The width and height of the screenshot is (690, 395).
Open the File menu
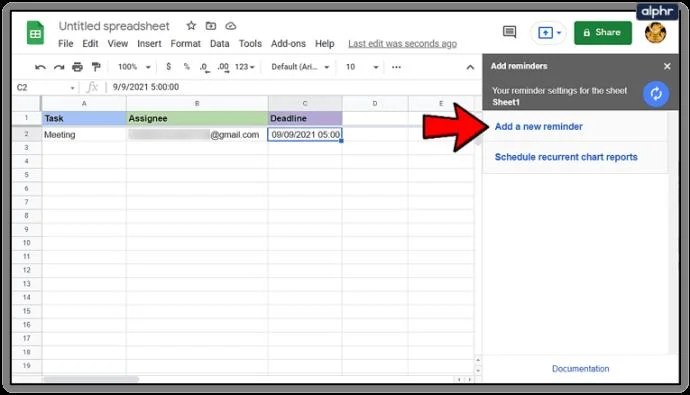coord(66,44)
